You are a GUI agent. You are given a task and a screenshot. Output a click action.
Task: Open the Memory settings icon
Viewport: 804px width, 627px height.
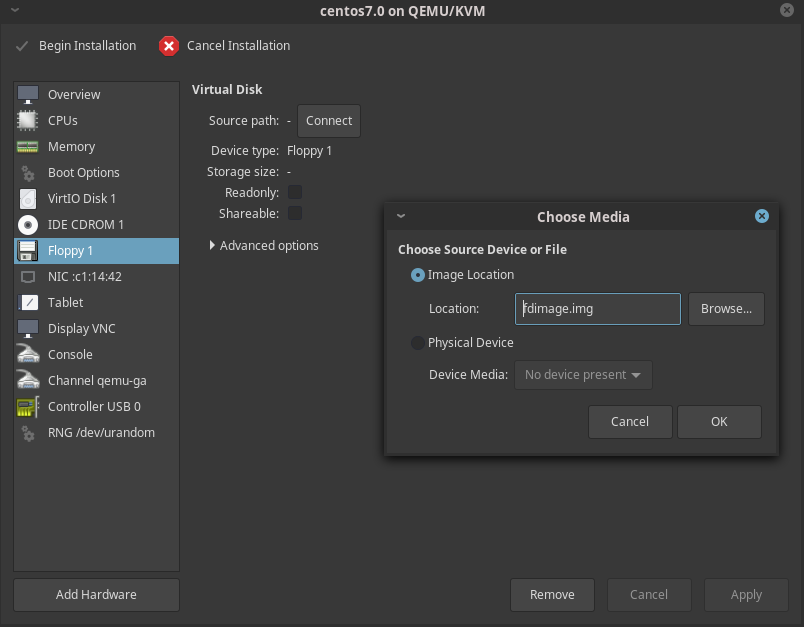pos(28,146)
